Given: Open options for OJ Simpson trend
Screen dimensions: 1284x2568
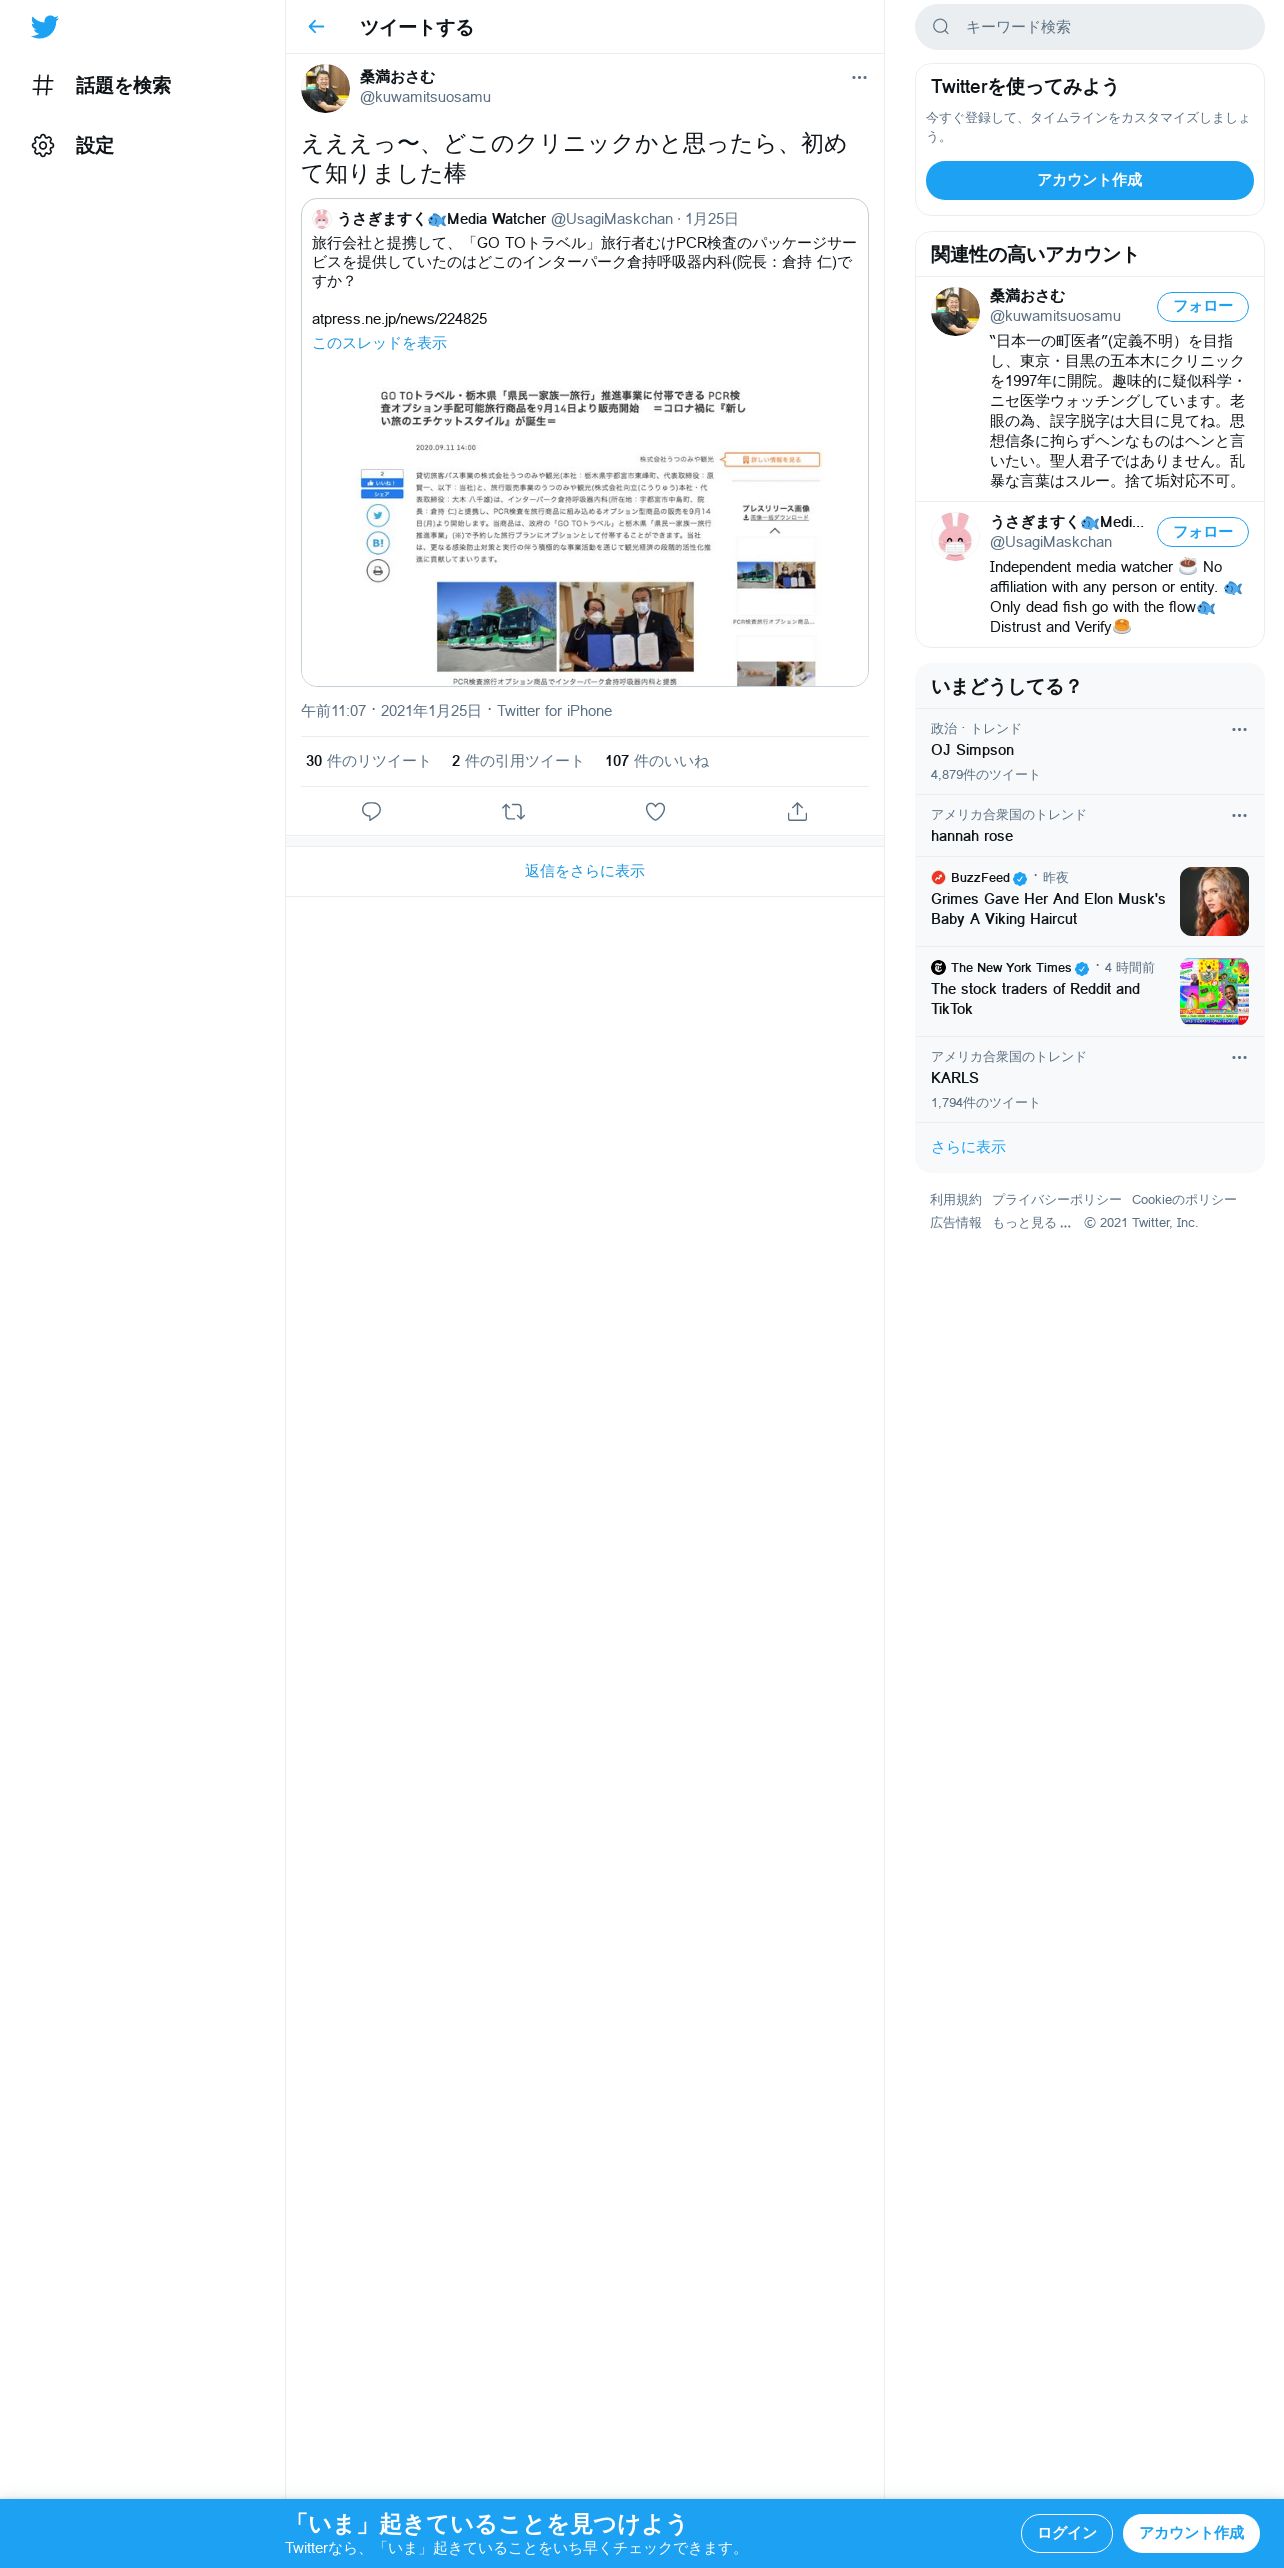Looking at the screenshot, I should click(1239, 730).
